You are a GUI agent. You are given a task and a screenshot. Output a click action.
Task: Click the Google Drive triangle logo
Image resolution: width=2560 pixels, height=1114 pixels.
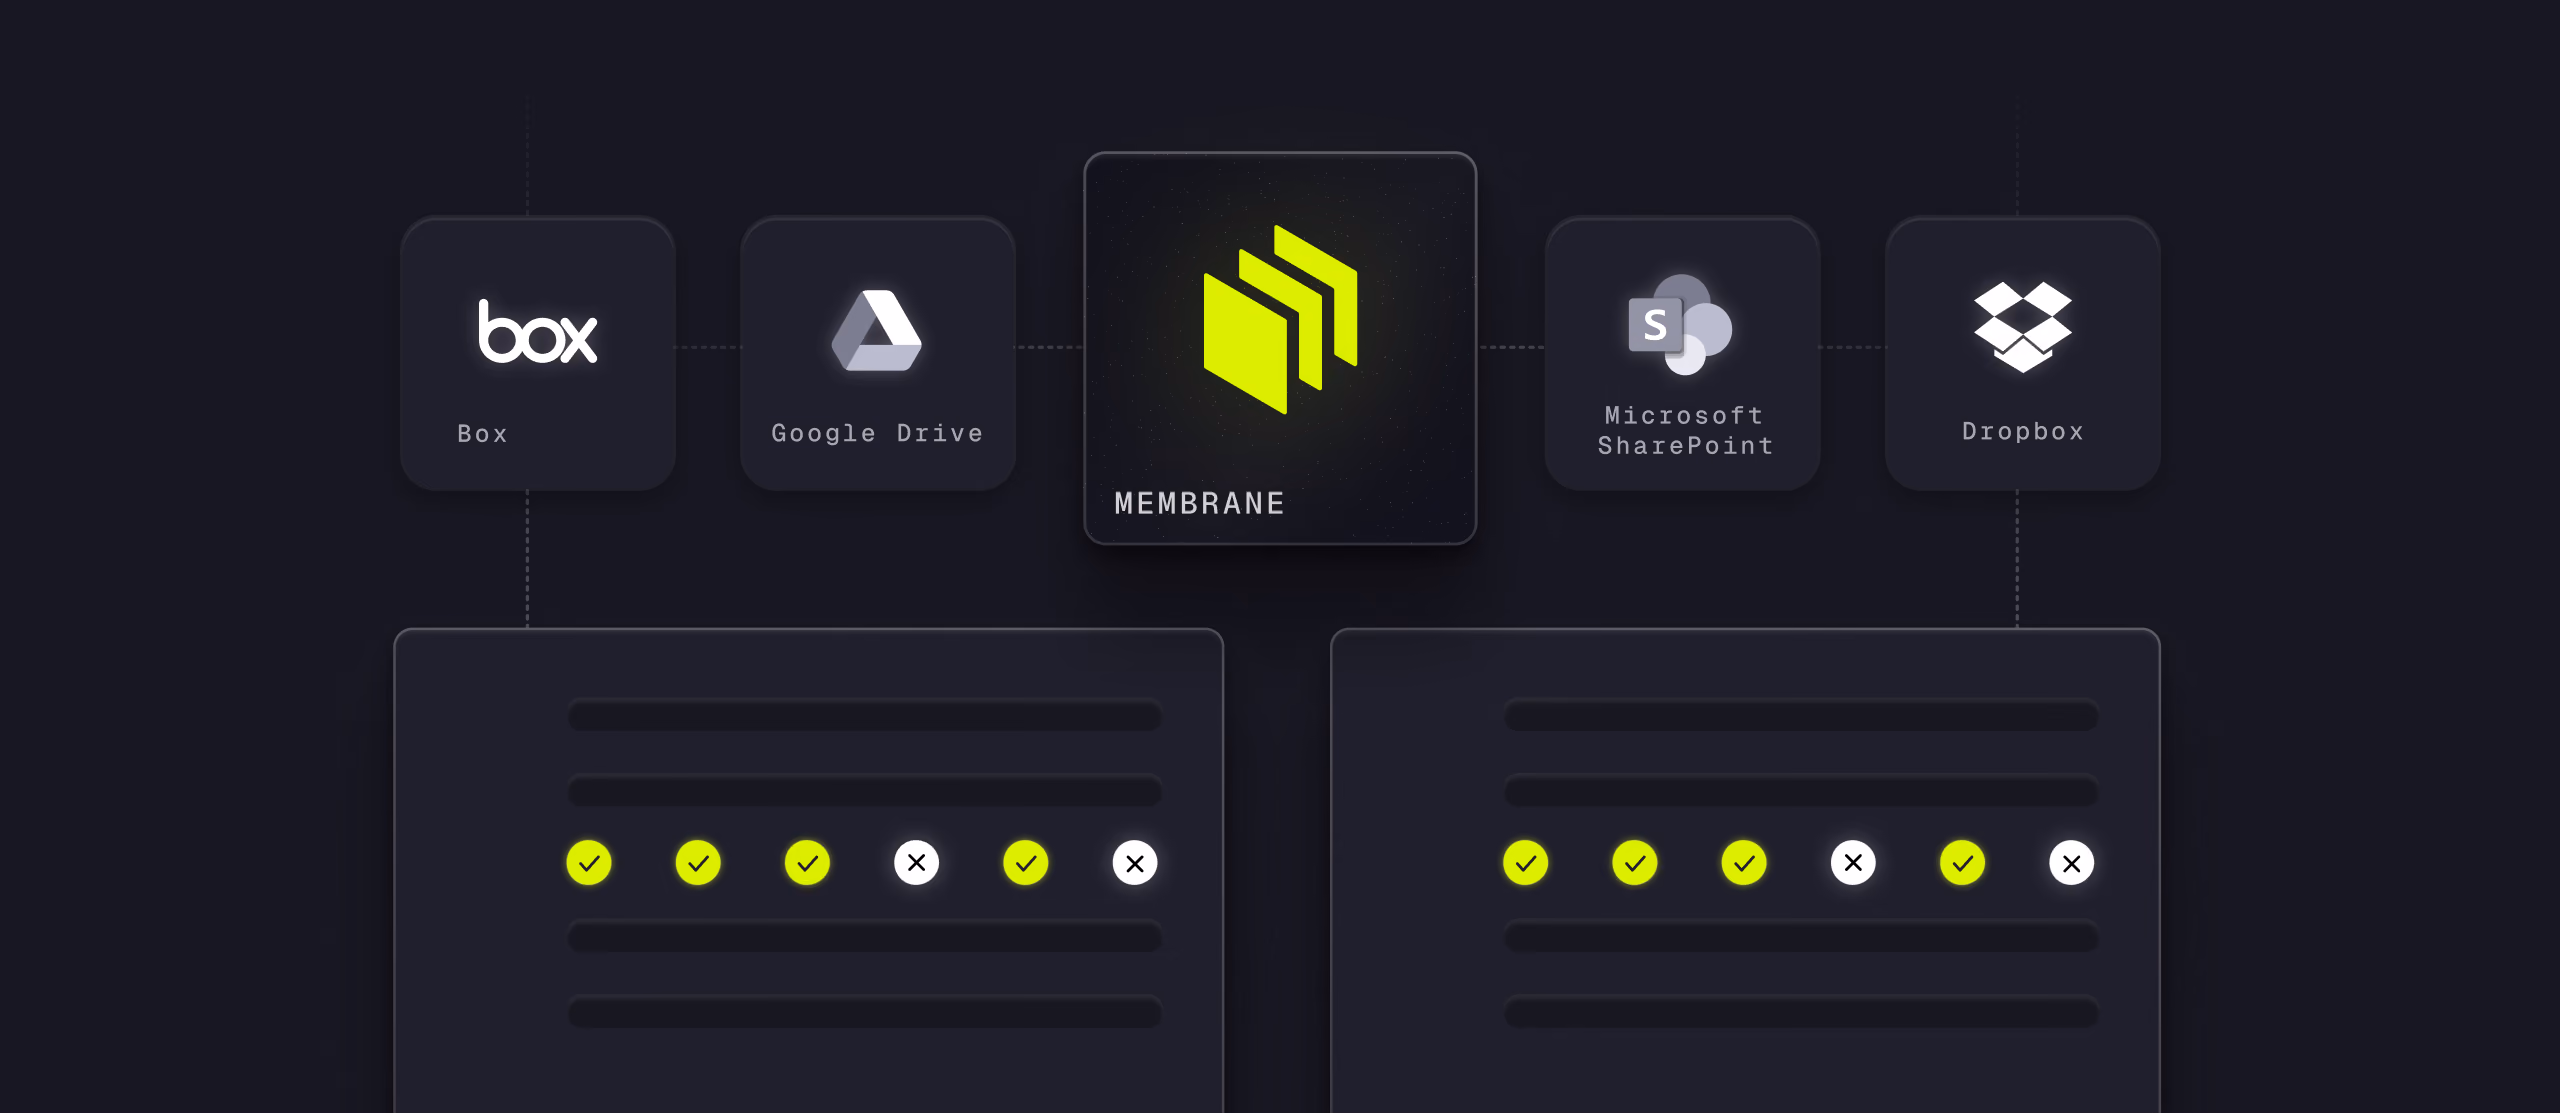click(877, 330)
